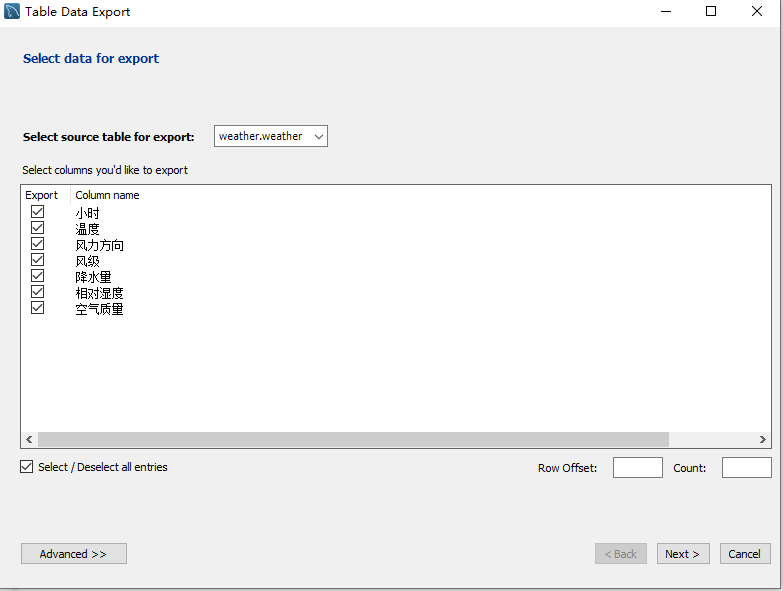Image resolution: width=783 pixels, height=591 pixels.
Task: Uncheck export for 温度 column
Action: click(x=38, y=228)
